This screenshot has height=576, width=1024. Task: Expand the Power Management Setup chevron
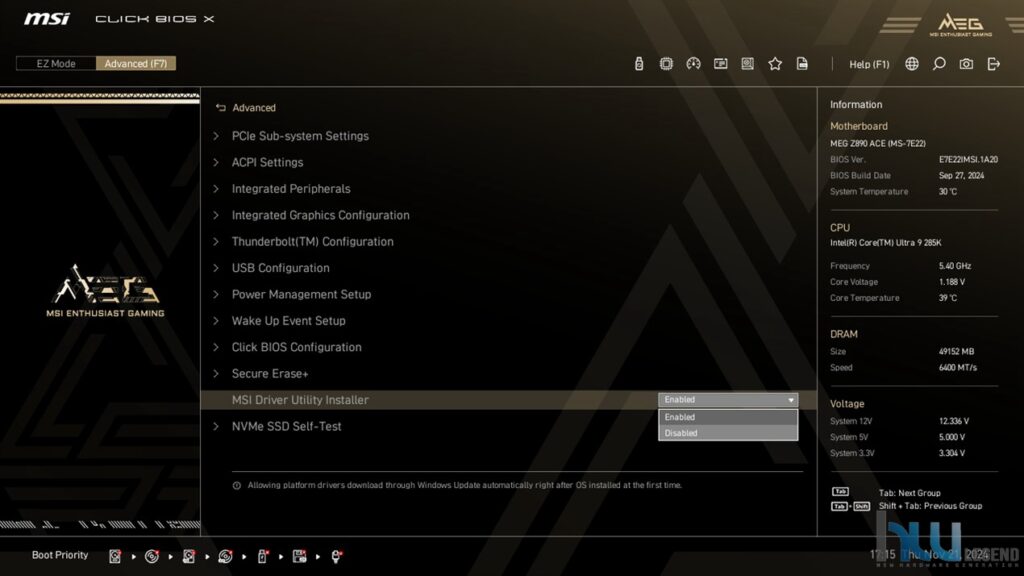pyautogui.click(x=216, y=295)
